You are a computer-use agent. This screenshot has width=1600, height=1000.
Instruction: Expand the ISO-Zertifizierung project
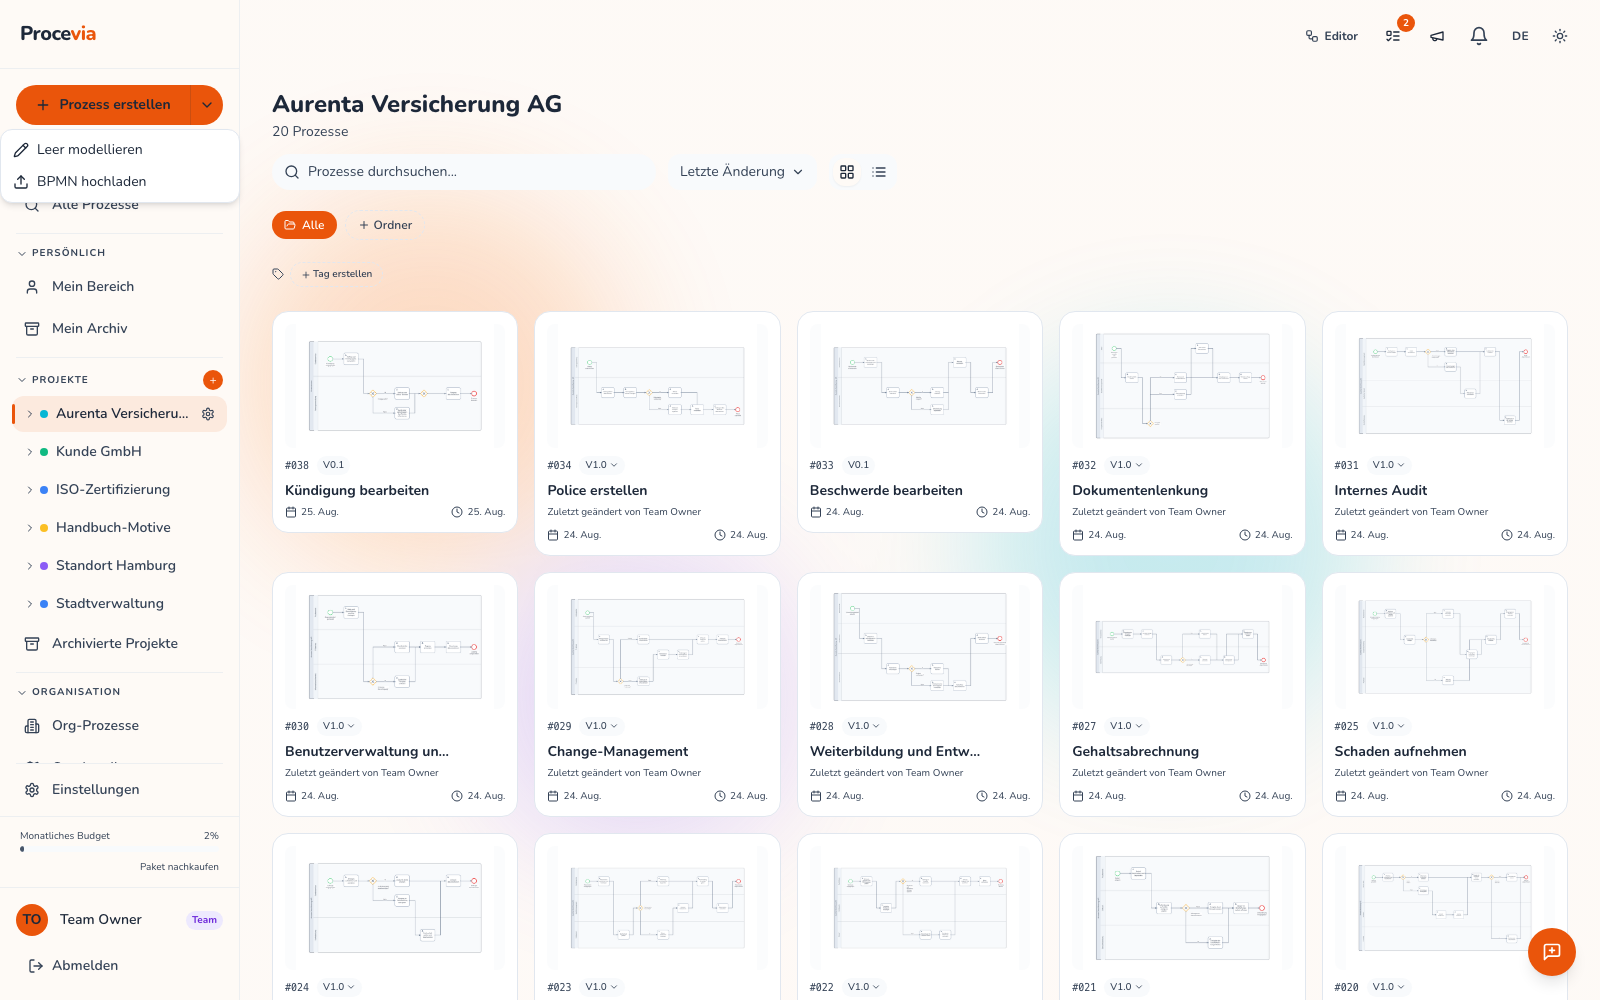pyautogui.click(x=30, y=490)
